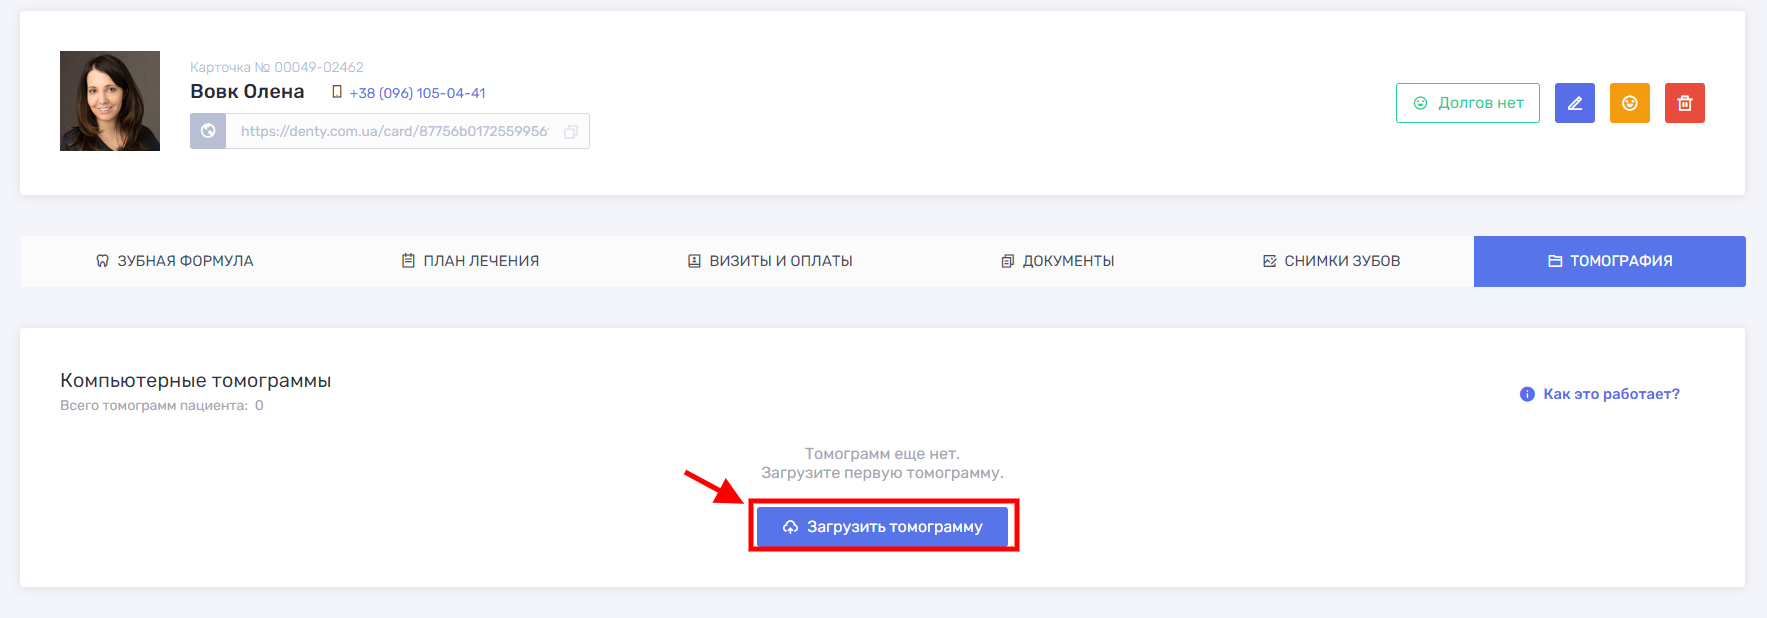The width and height of the screenshot is (1767, 618).
Task: Click the blue edit pencil icon
Action: [x=1574, y=103]
